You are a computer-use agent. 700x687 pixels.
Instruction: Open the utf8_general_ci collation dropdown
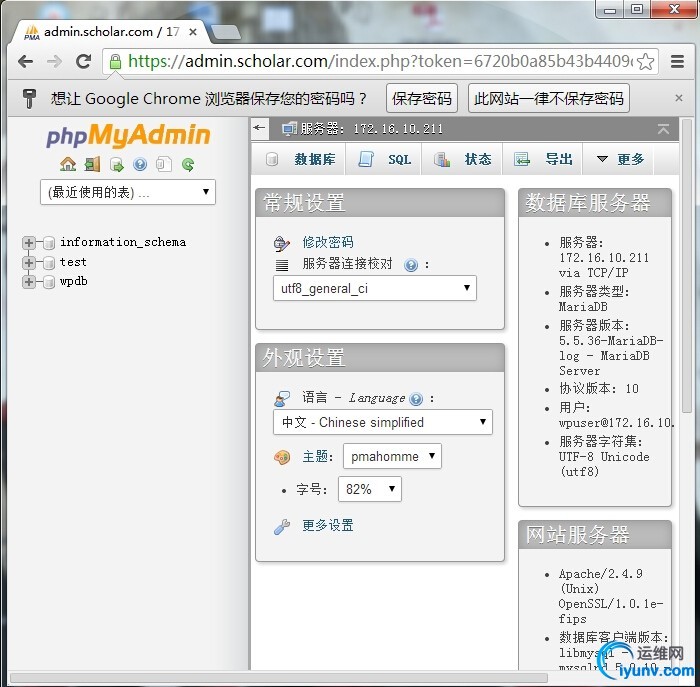pyautogui.click(x=375, y=288)
